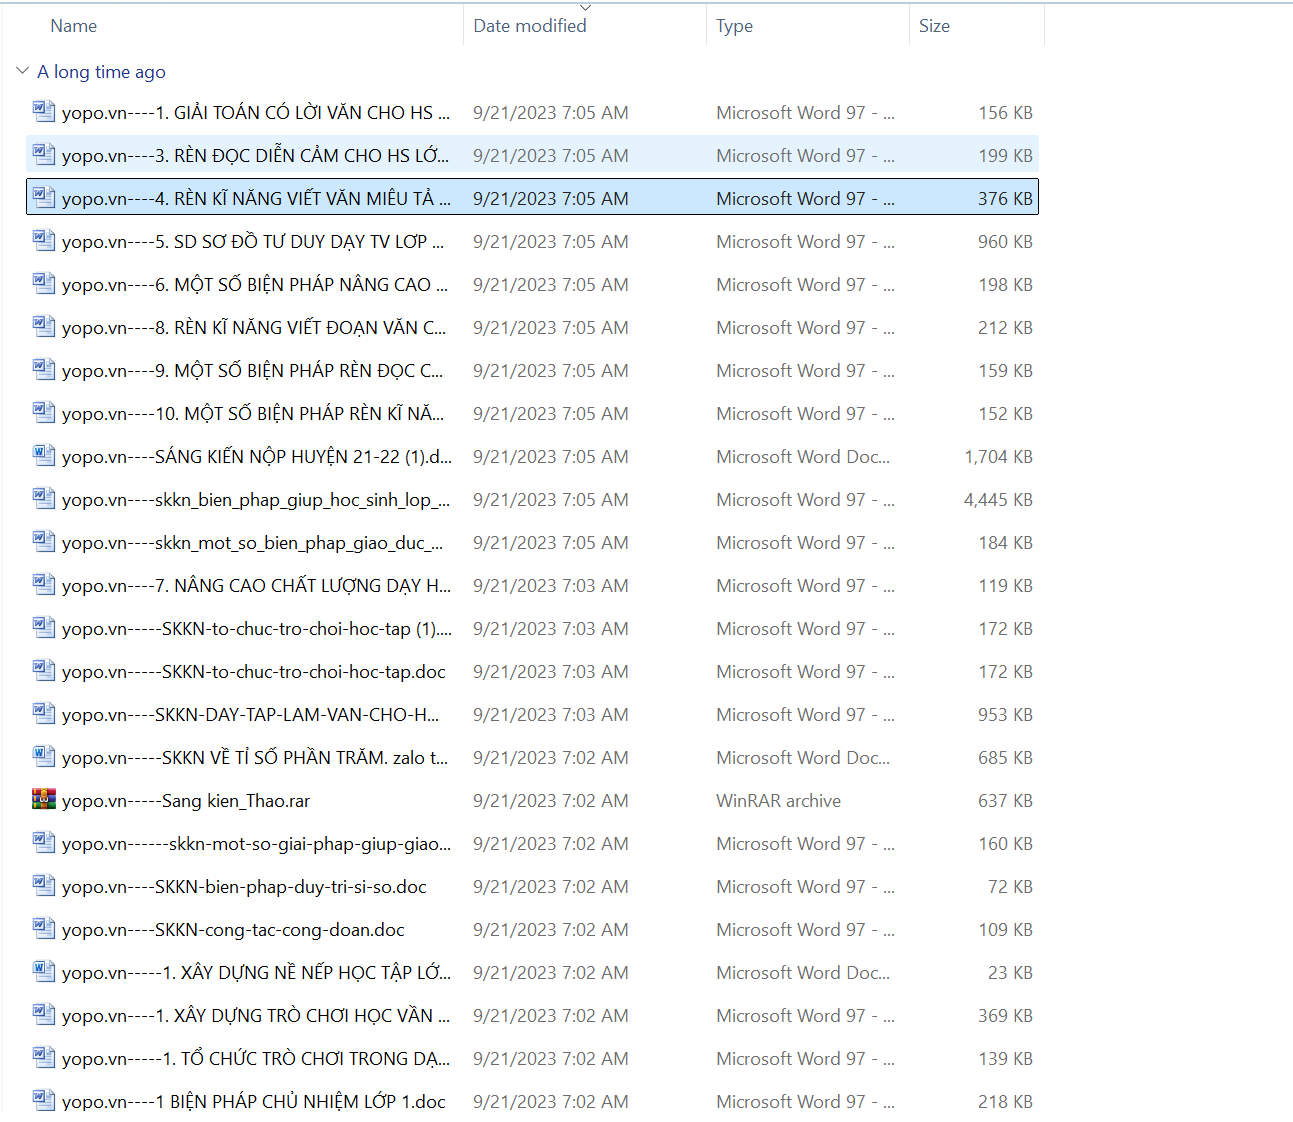Image resolution: width=1293 pixels, height=1122 pixels.
Task: Sort by the Name column header
Action: point(74,26)
